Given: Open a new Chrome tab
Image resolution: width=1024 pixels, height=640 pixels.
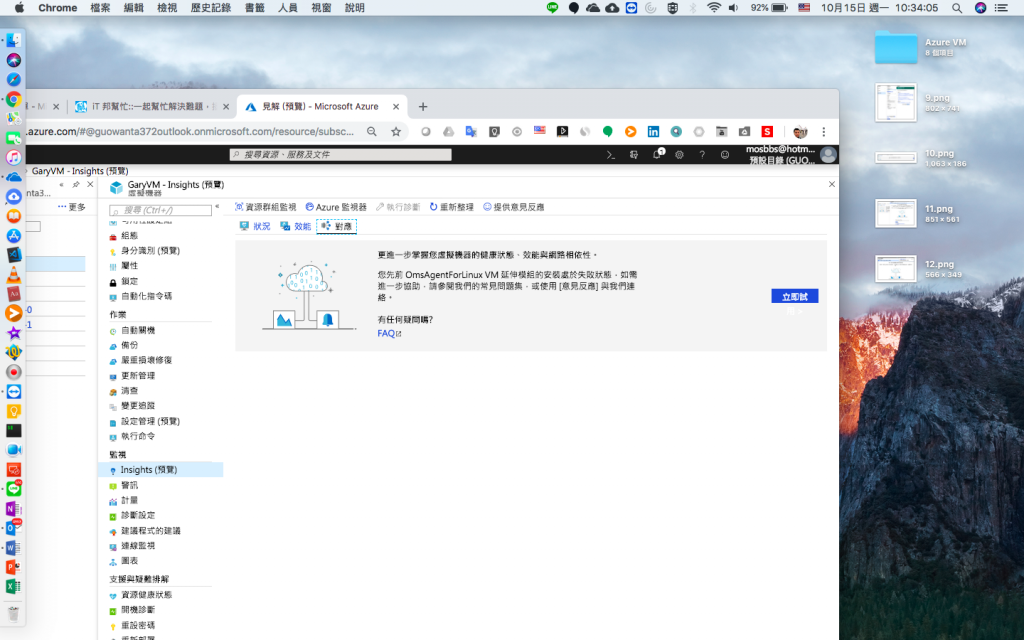Looking at the screenshot, I should 423,106.
